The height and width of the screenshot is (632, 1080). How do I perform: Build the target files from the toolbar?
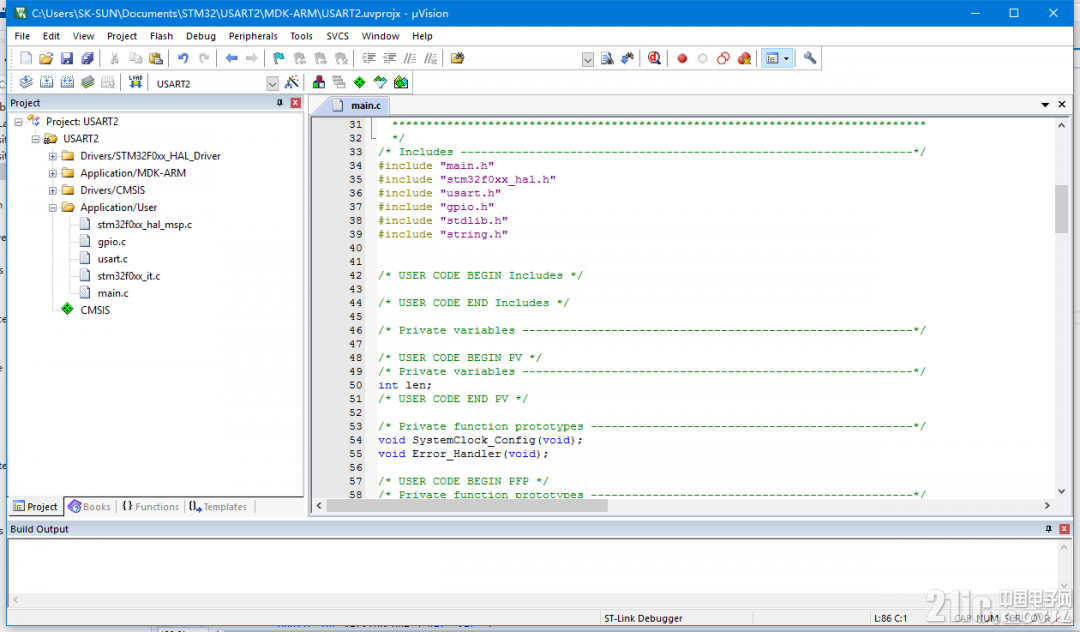click(46, 83)
